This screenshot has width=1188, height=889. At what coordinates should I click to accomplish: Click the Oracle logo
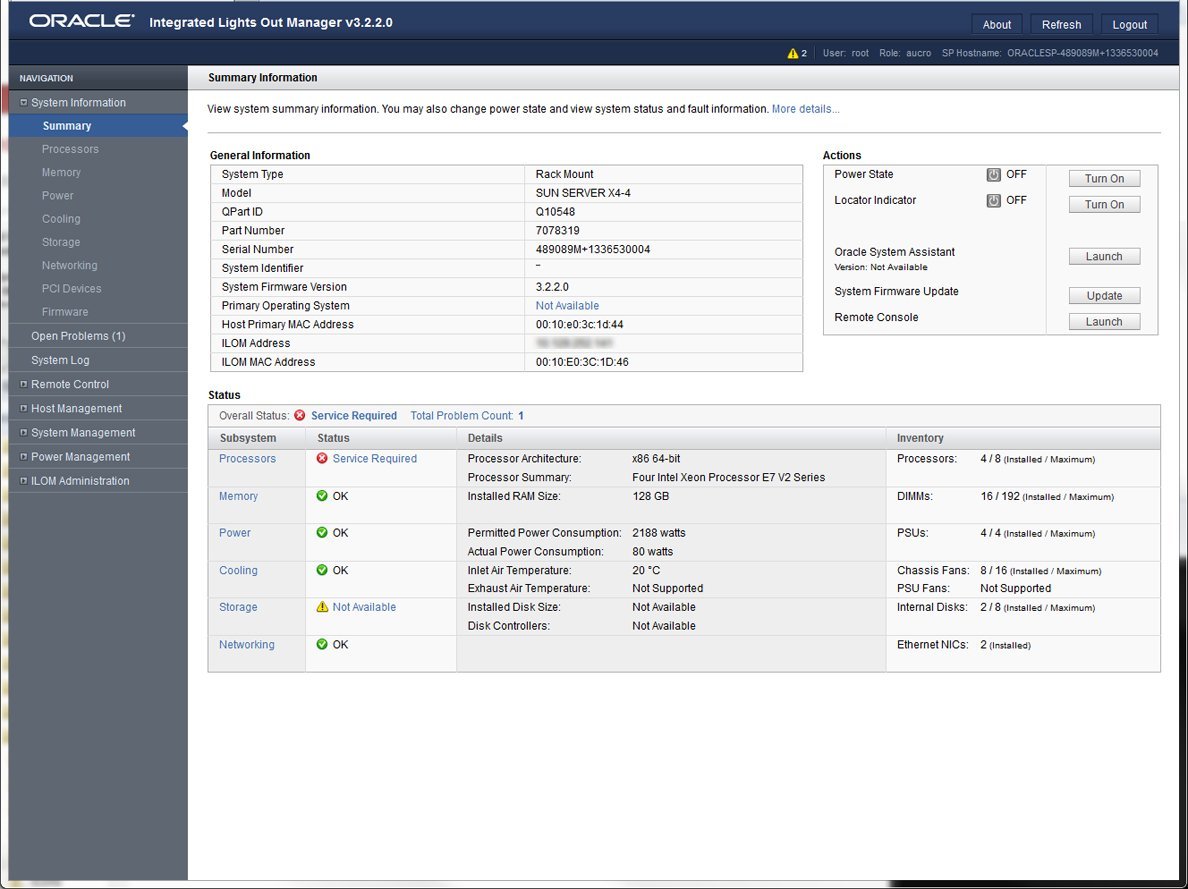(82, 21)
